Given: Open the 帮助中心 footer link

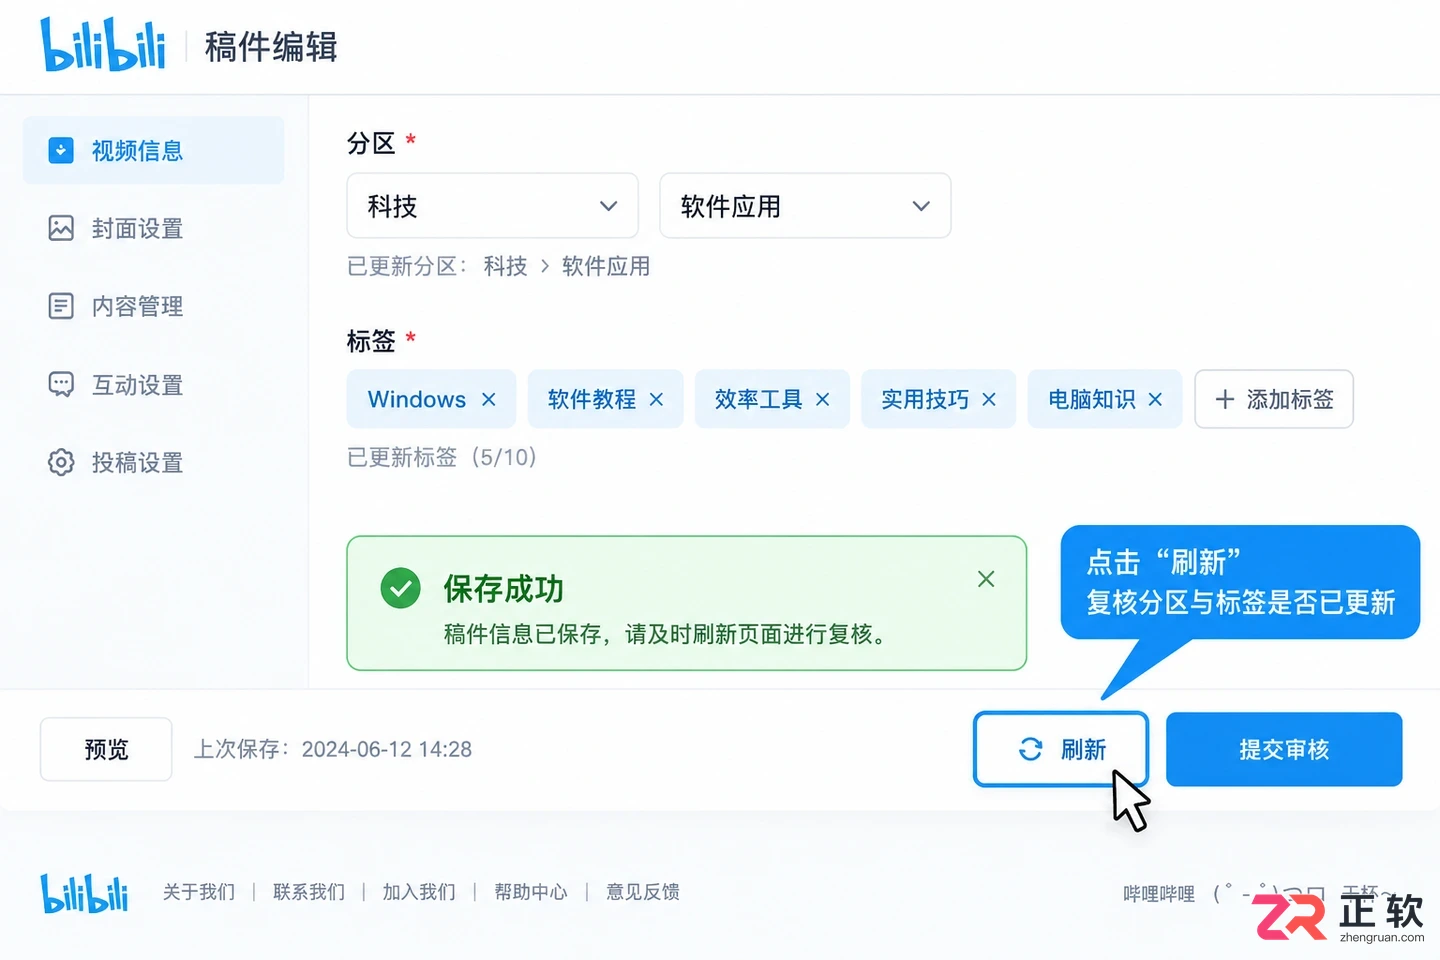Looking at the screenshot, I should 531,892.
